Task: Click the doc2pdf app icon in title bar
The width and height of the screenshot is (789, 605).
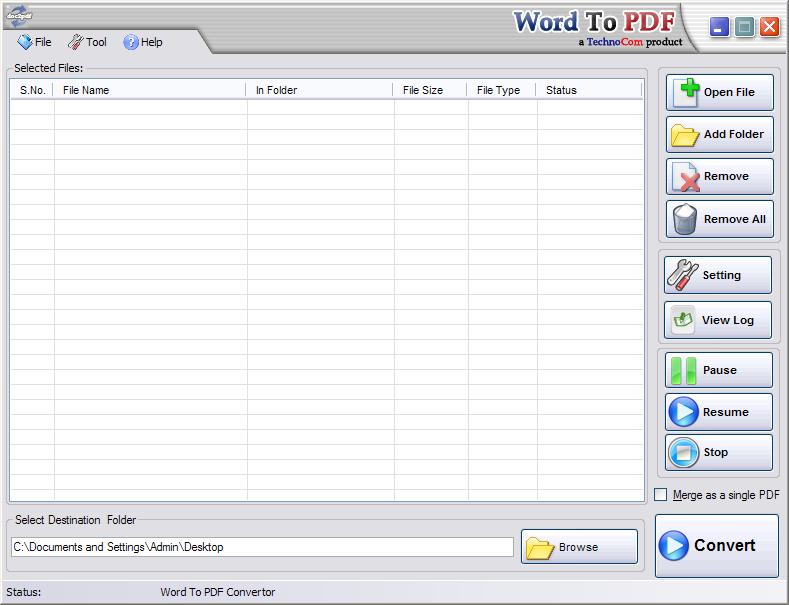Action: pyautogui.click(x=19, y=16)
